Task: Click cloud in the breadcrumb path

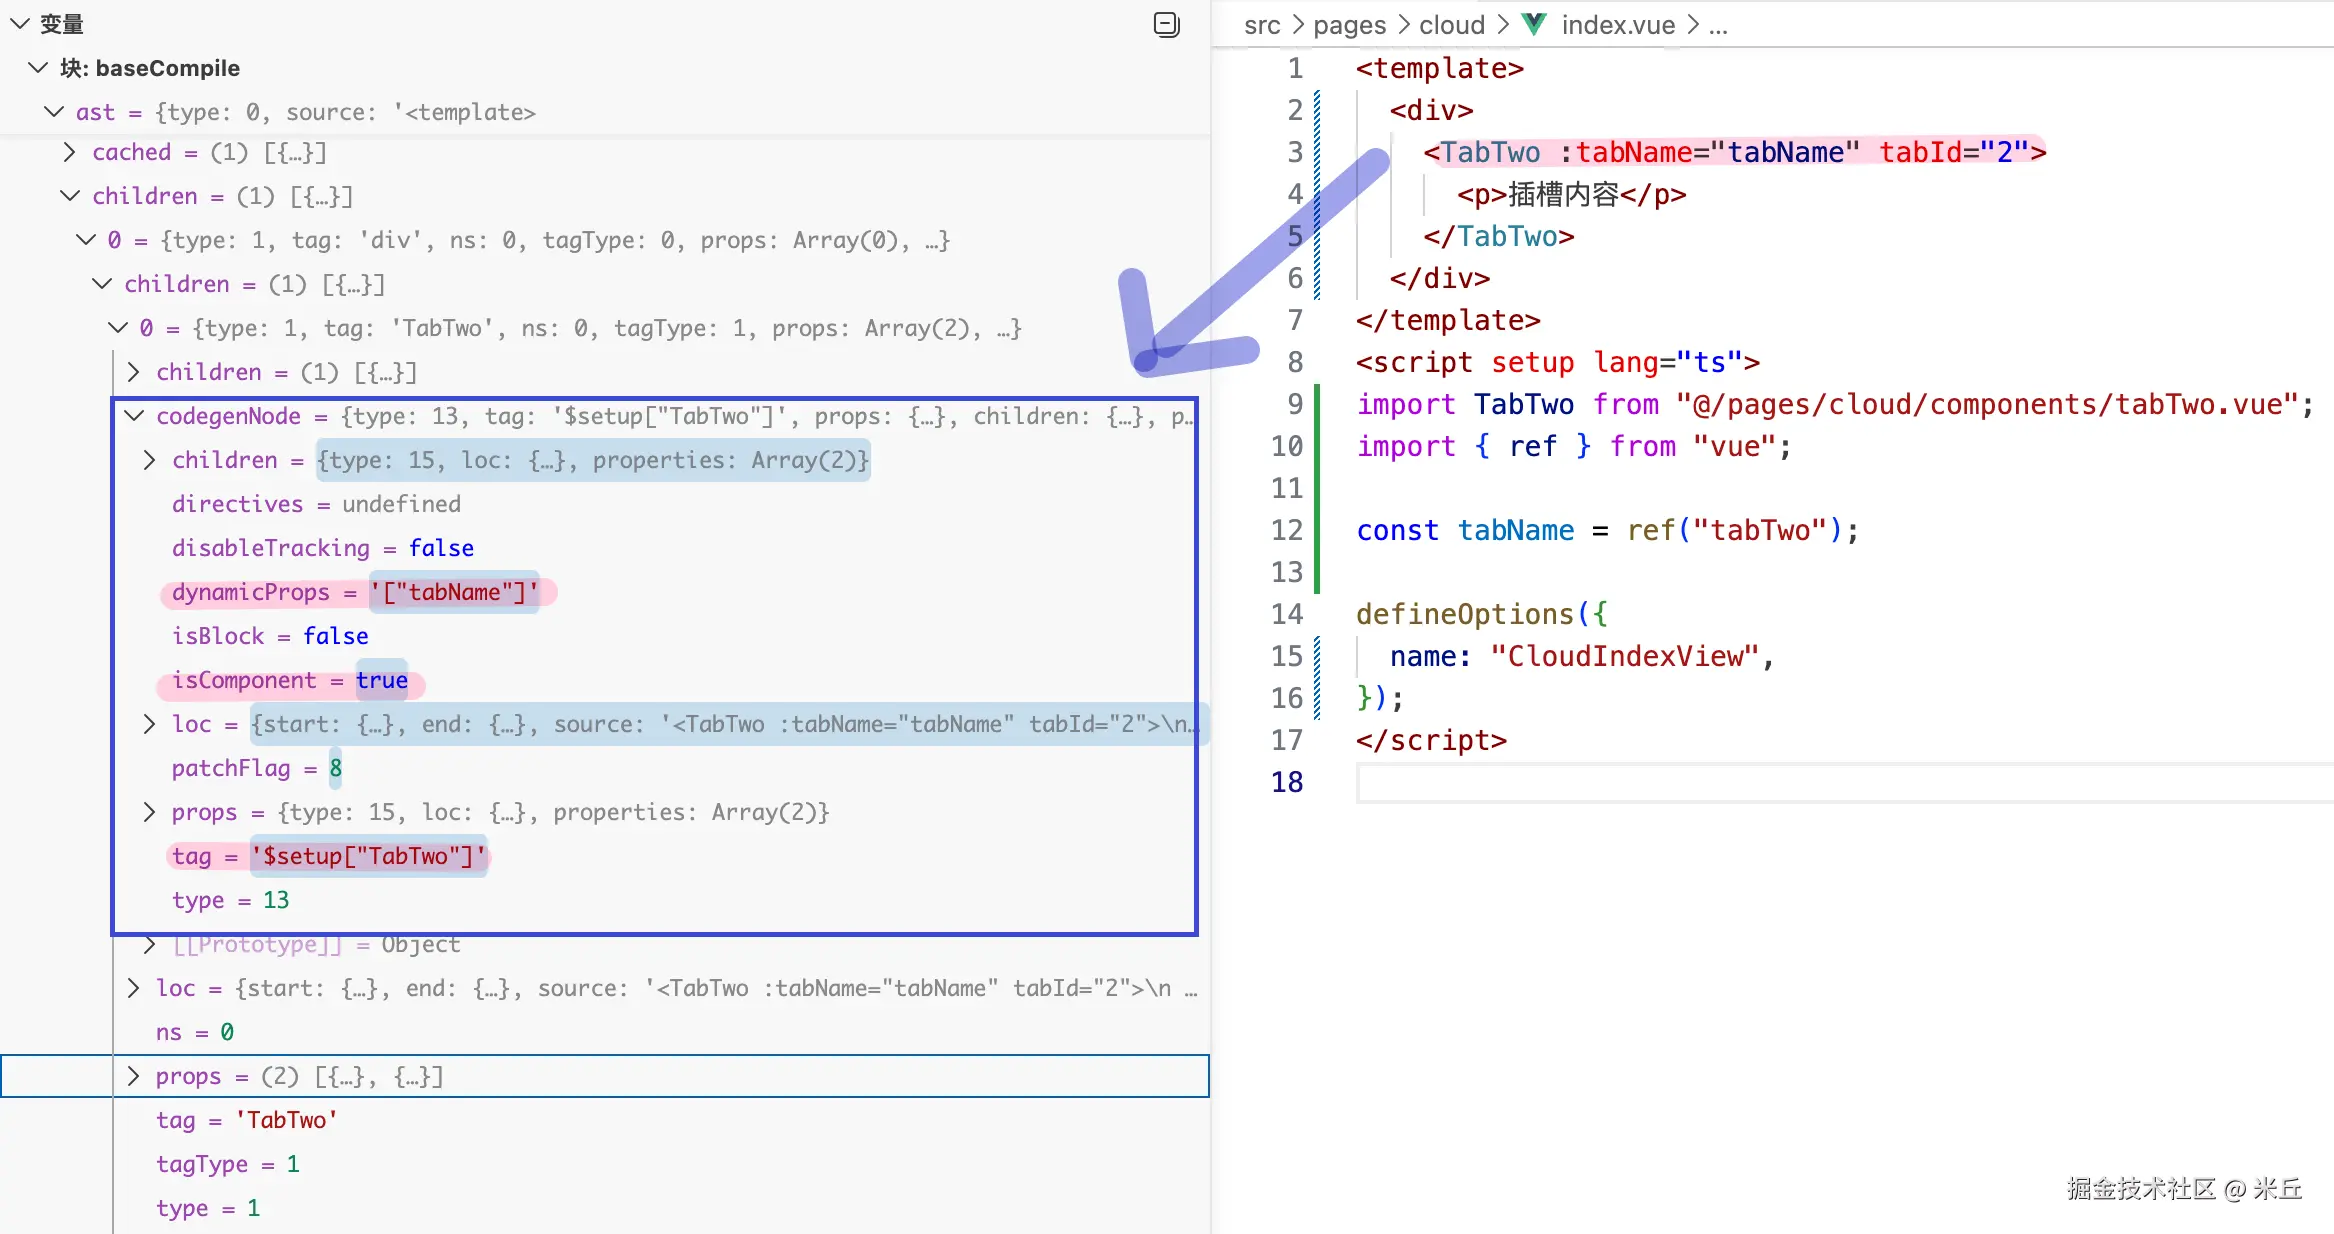Action: tap(1451, 25)
